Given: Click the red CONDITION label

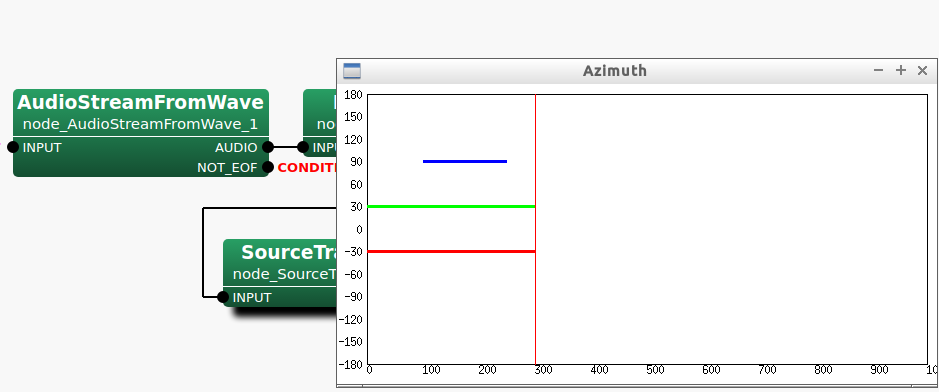Looking at the screenshot, I should 307,168.
